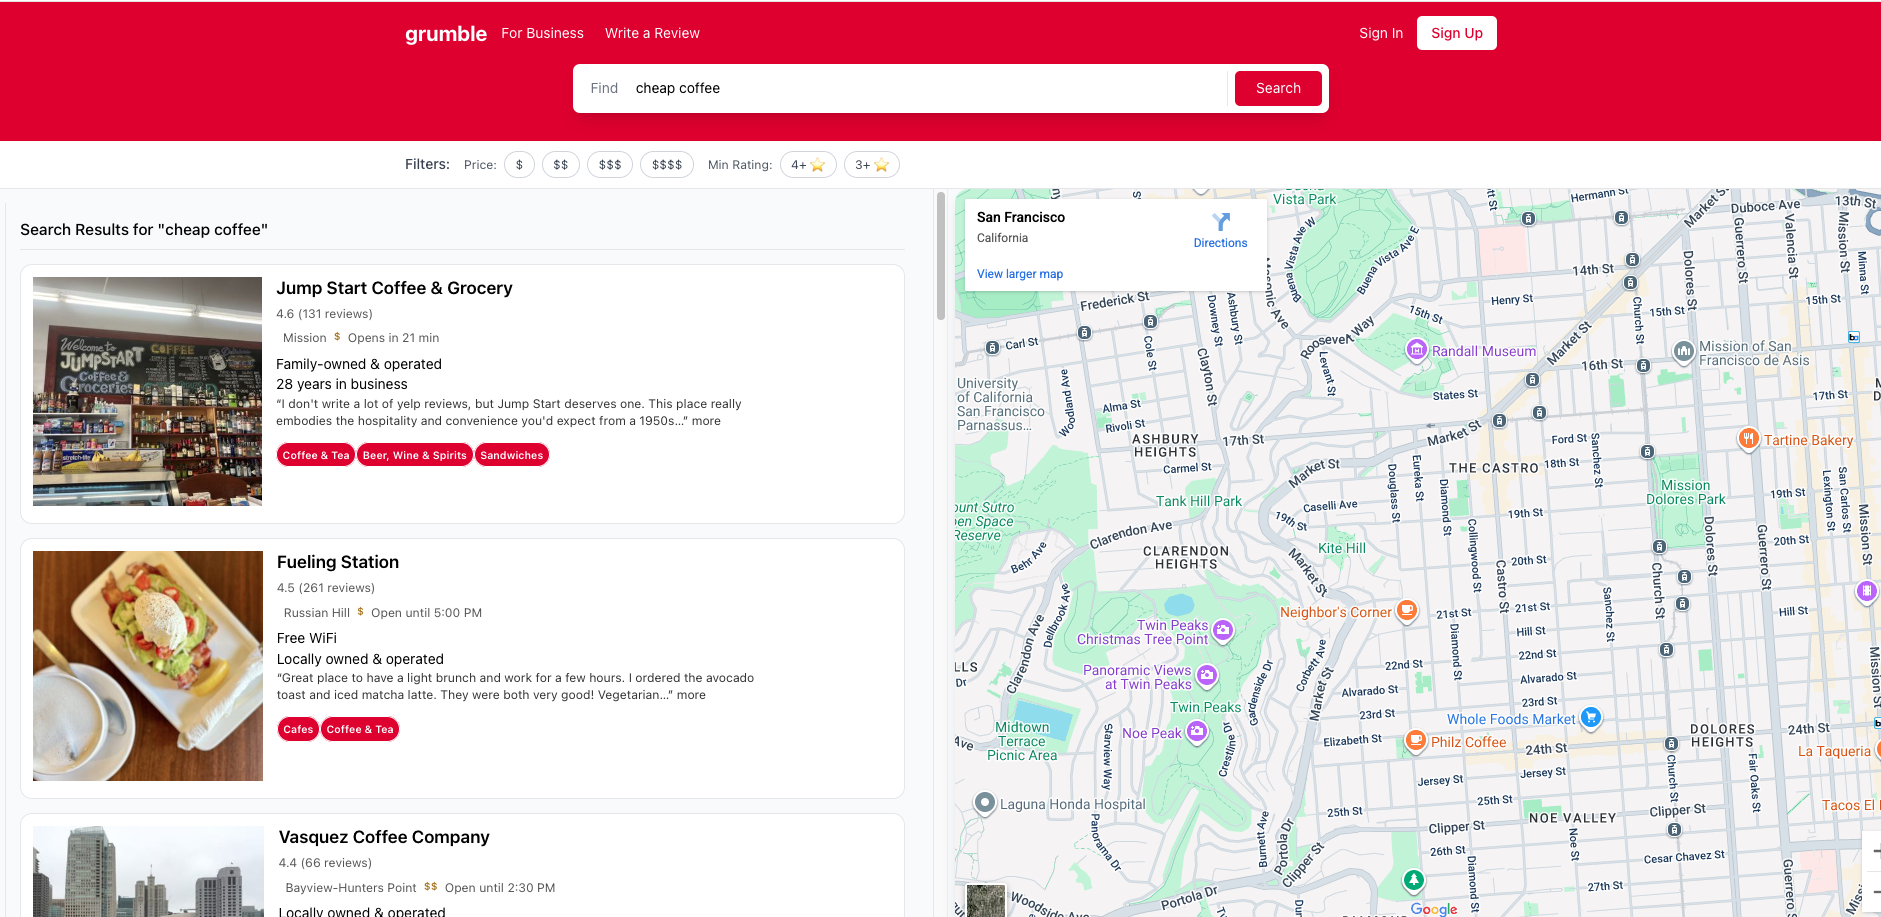Open View larger map link

click(x=1020, y=274)
